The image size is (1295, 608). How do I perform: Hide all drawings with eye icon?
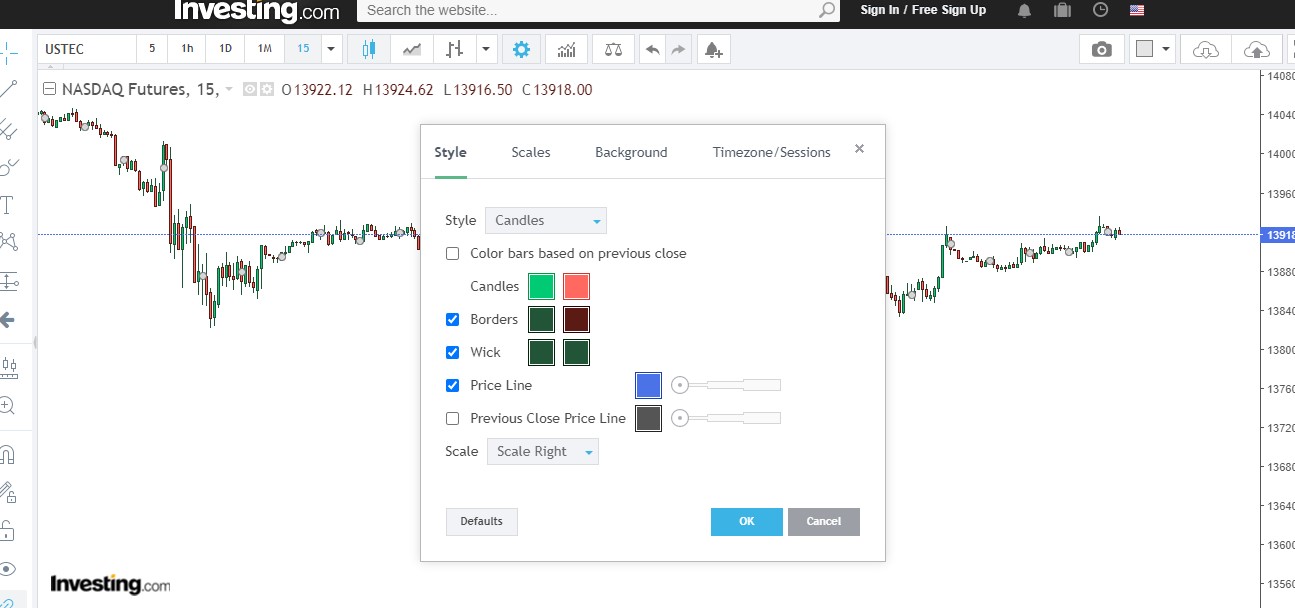[x=8, y=568]
